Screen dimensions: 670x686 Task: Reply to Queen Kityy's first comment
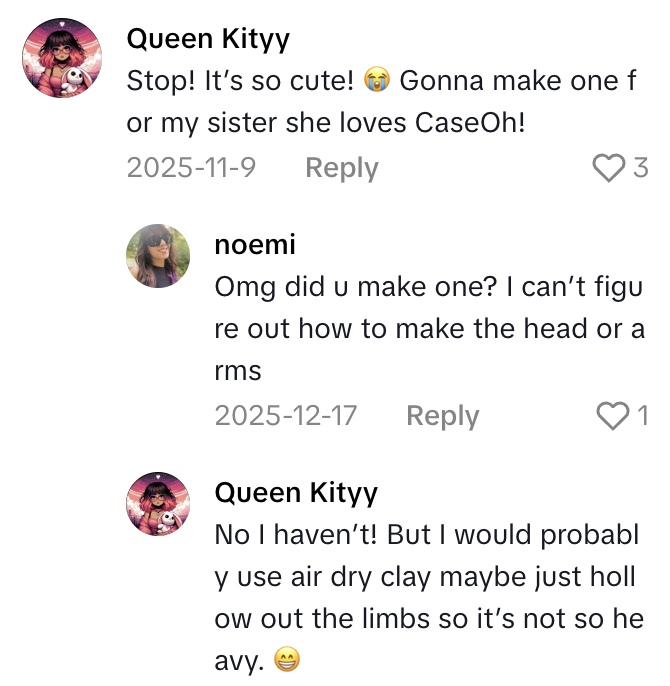tap(341, 168)
